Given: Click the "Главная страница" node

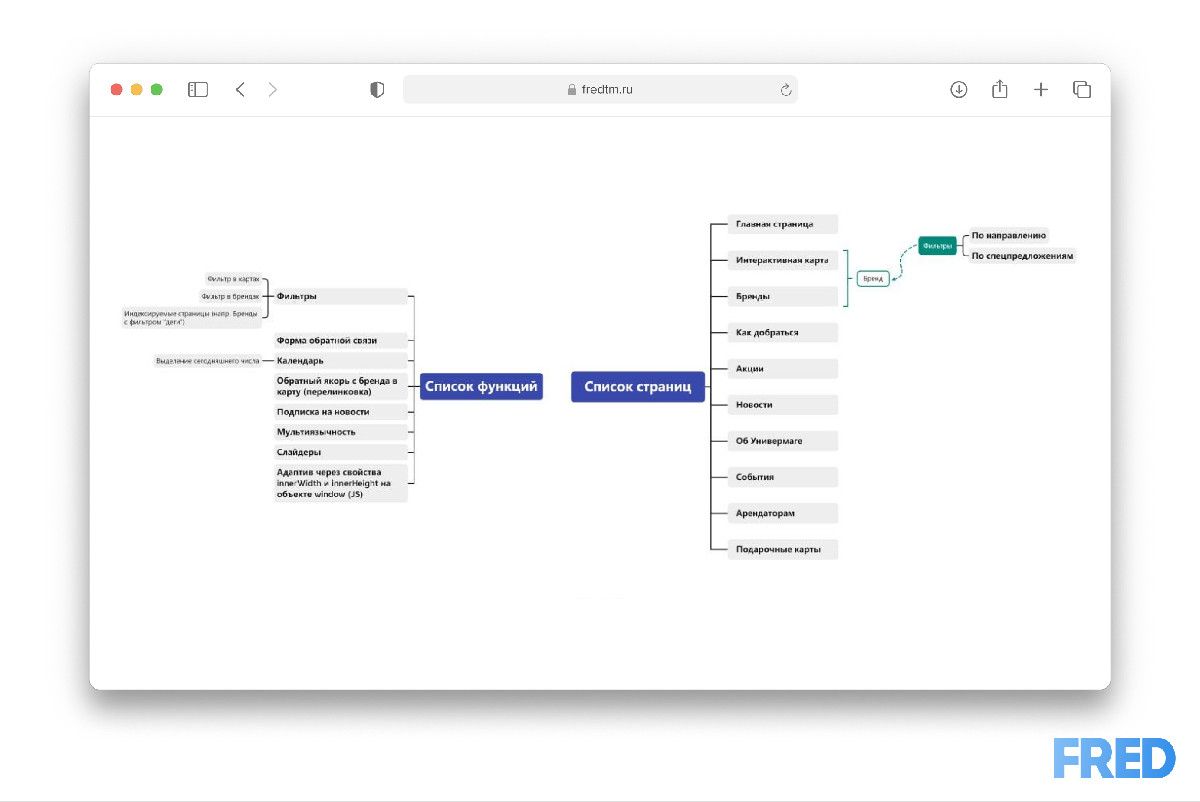Looking at the screenshot, I should pyautogui.click(x=784, y=224).
